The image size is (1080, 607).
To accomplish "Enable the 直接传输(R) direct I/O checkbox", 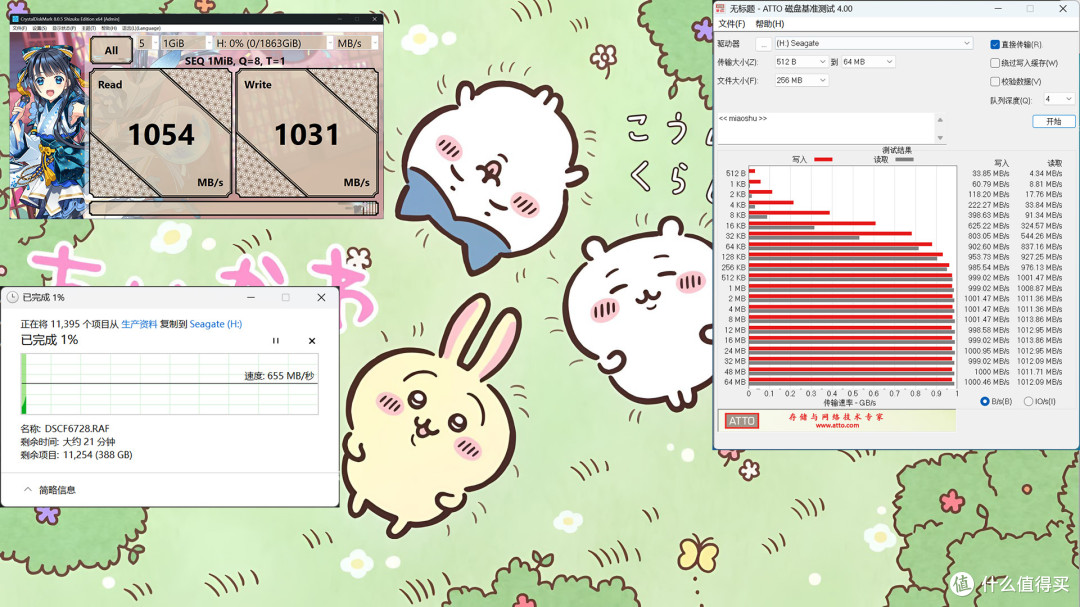I will pos(995,44).
